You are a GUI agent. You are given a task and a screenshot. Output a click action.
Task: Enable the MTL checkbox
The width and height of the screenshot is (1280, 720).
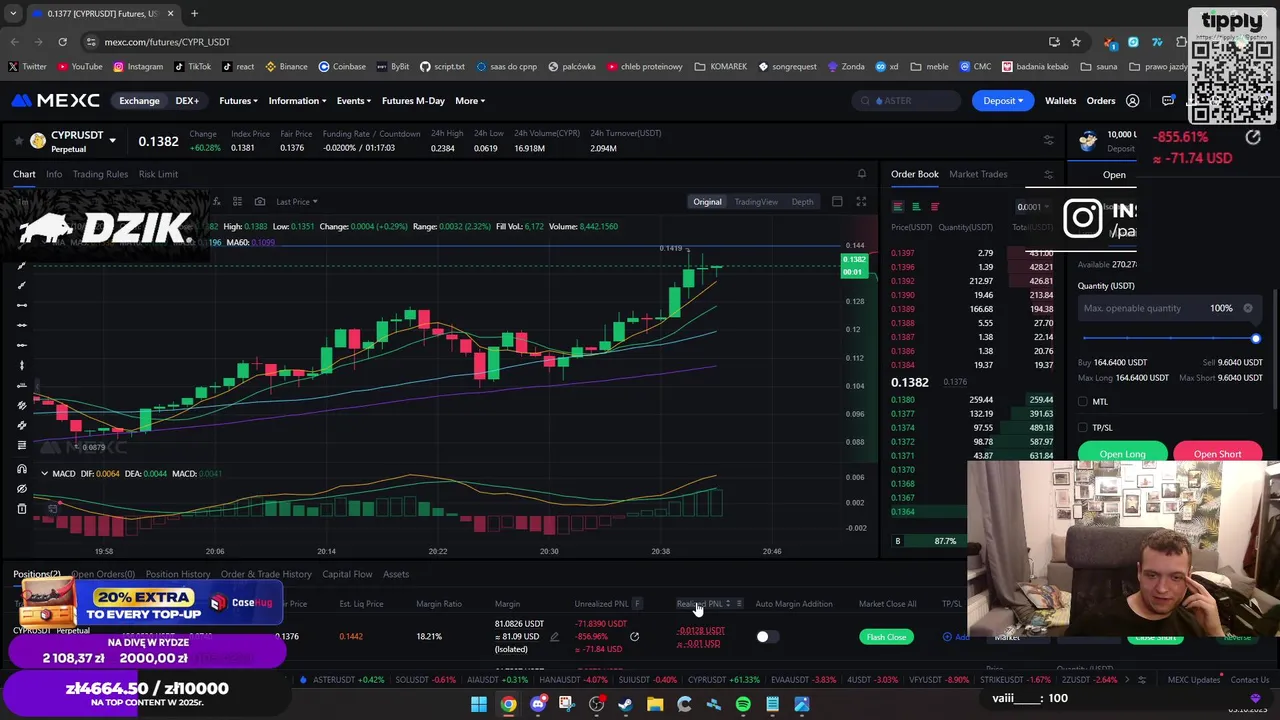pyautogui.click(x=1083, y=402)
